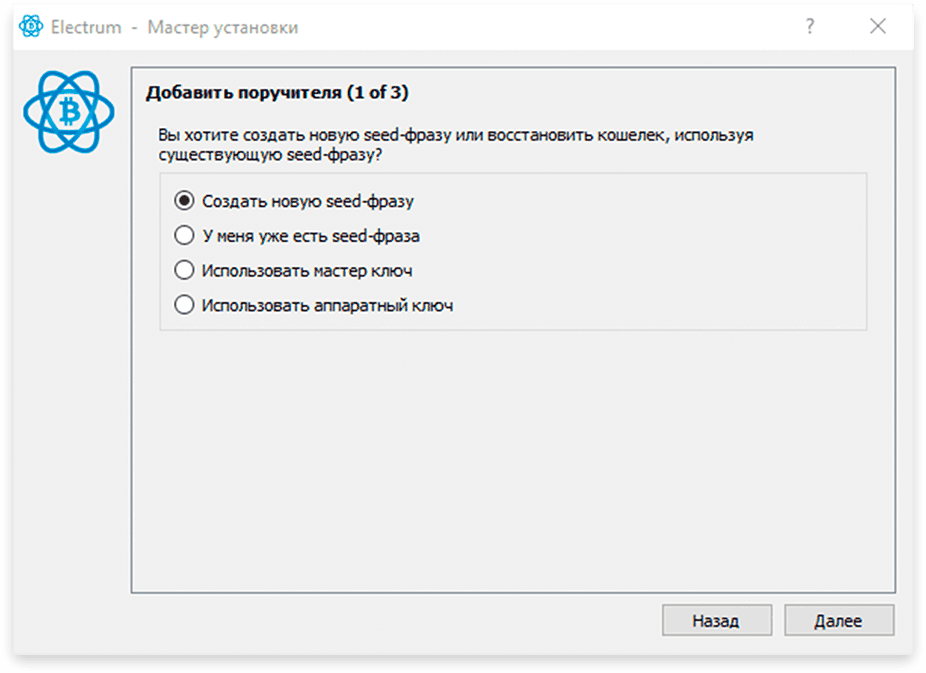
Task: Click the blank panel area beneath the options box
Action: point(513,460)
